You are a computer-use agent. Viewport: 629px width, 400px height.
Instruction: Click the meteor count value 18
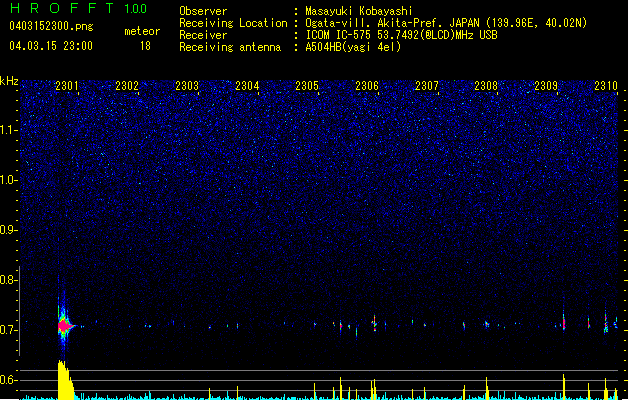(145, 46)
